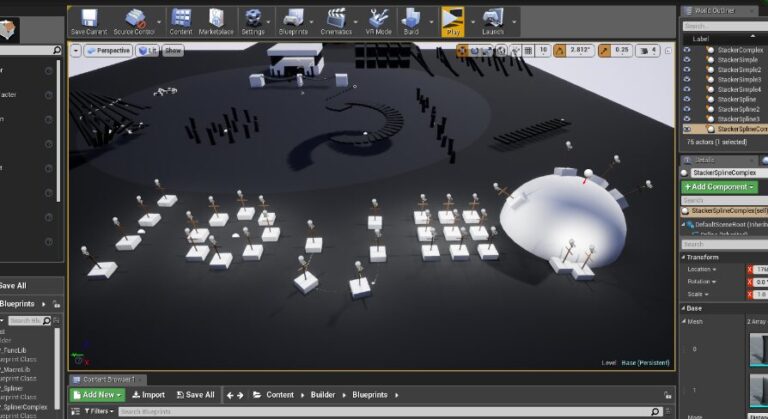This screenshot has height=419, width=768.
Task: Open the Filters dropdown in Content Browser
Action: pos(99,411)
